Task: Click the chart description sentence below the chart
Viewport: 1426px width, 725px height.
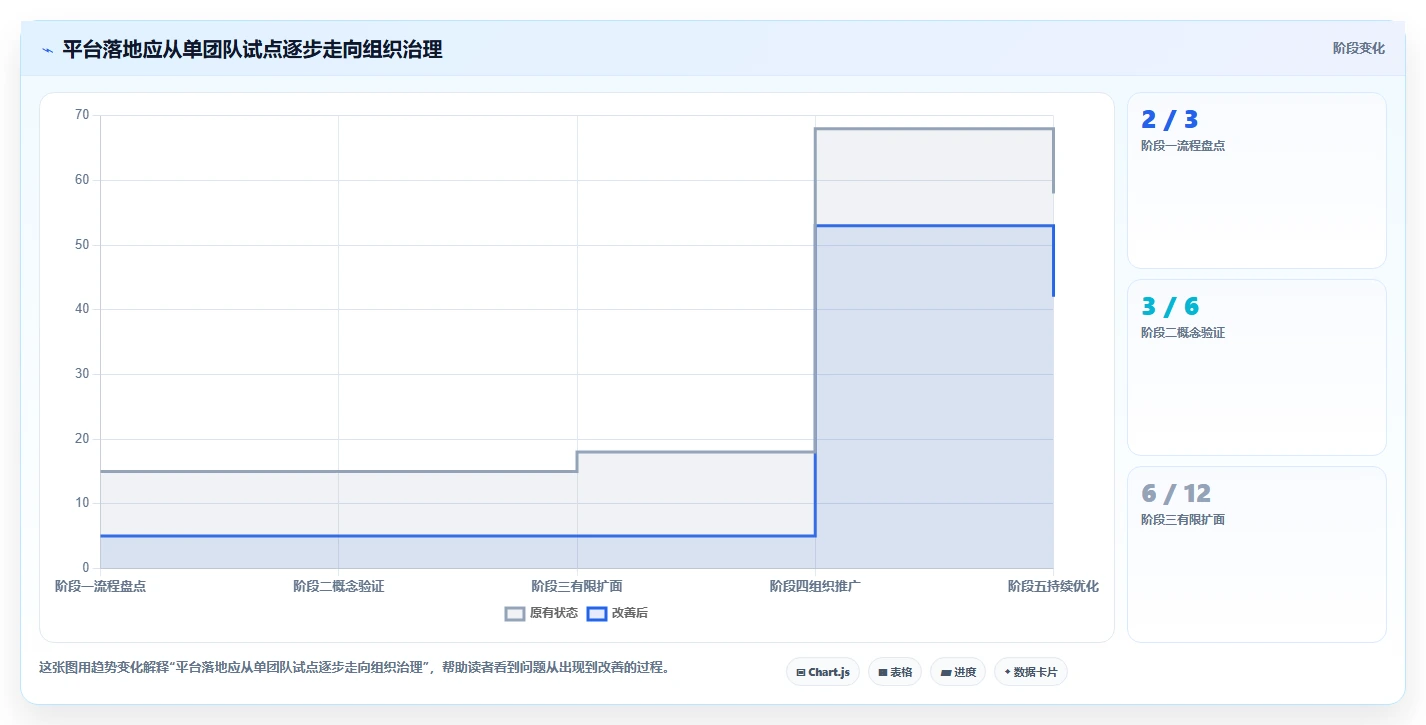Action: 354,667
